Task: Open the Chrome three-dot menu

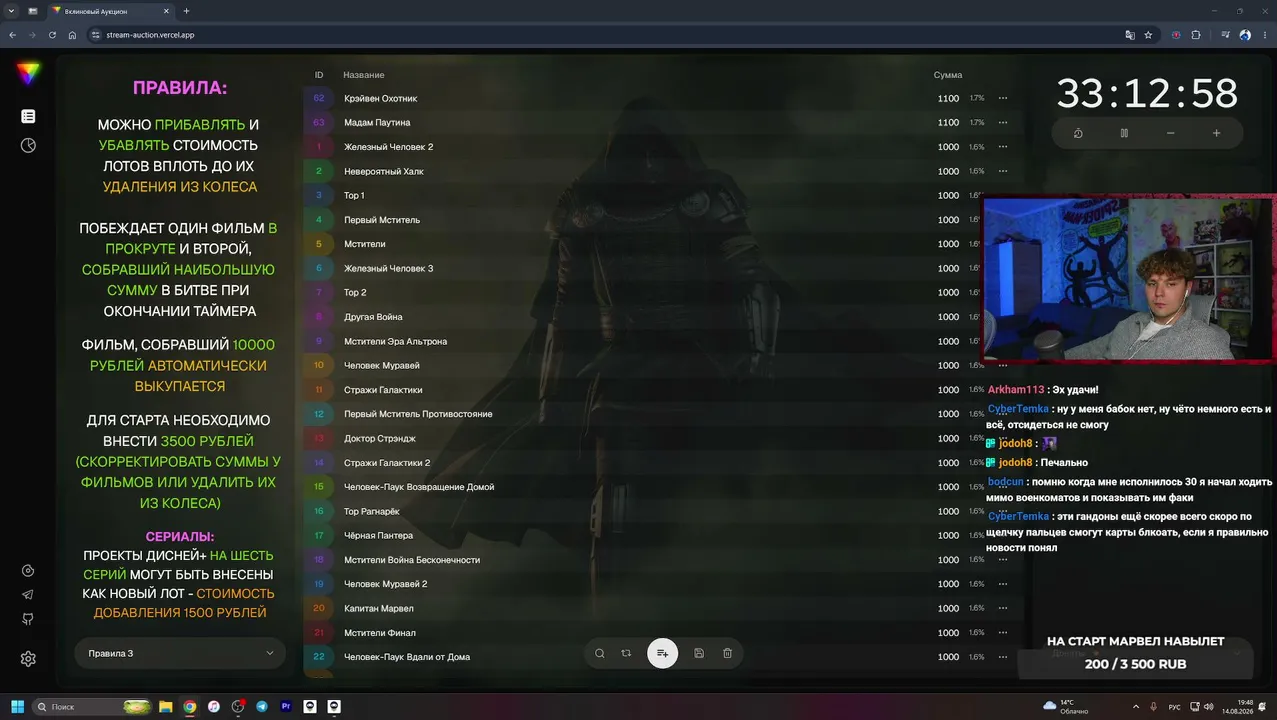Action: click(x=1264, y=34)
